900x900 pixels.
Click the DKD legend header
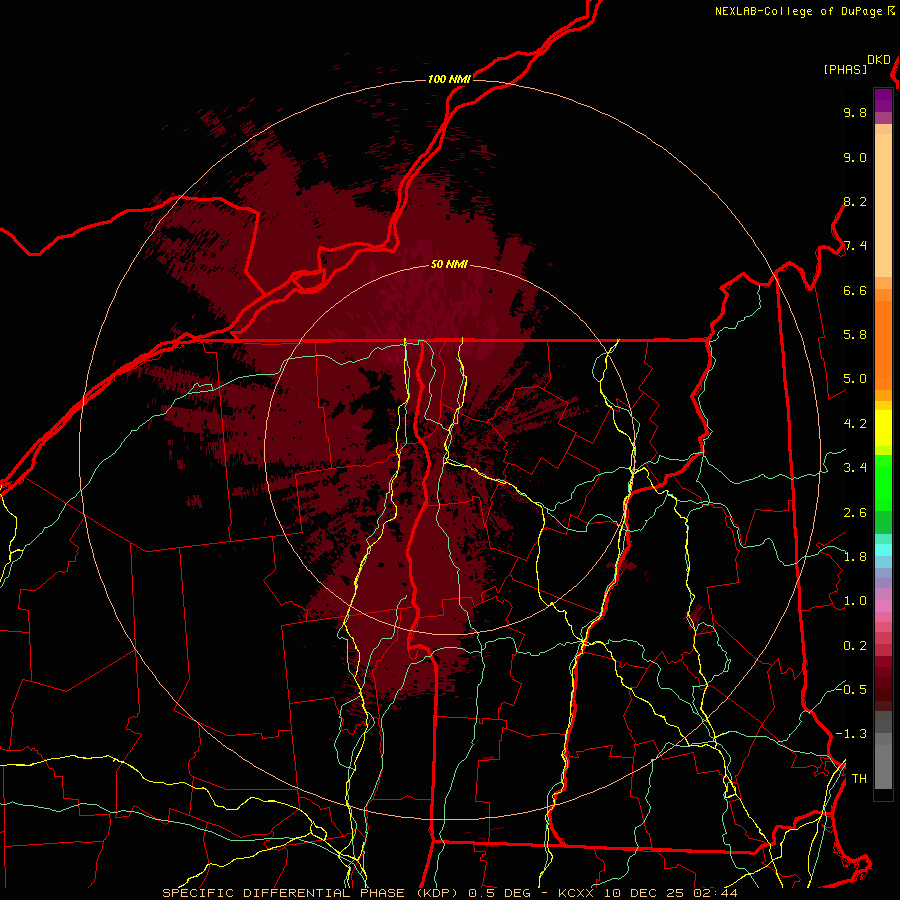(x=879, y=60)
